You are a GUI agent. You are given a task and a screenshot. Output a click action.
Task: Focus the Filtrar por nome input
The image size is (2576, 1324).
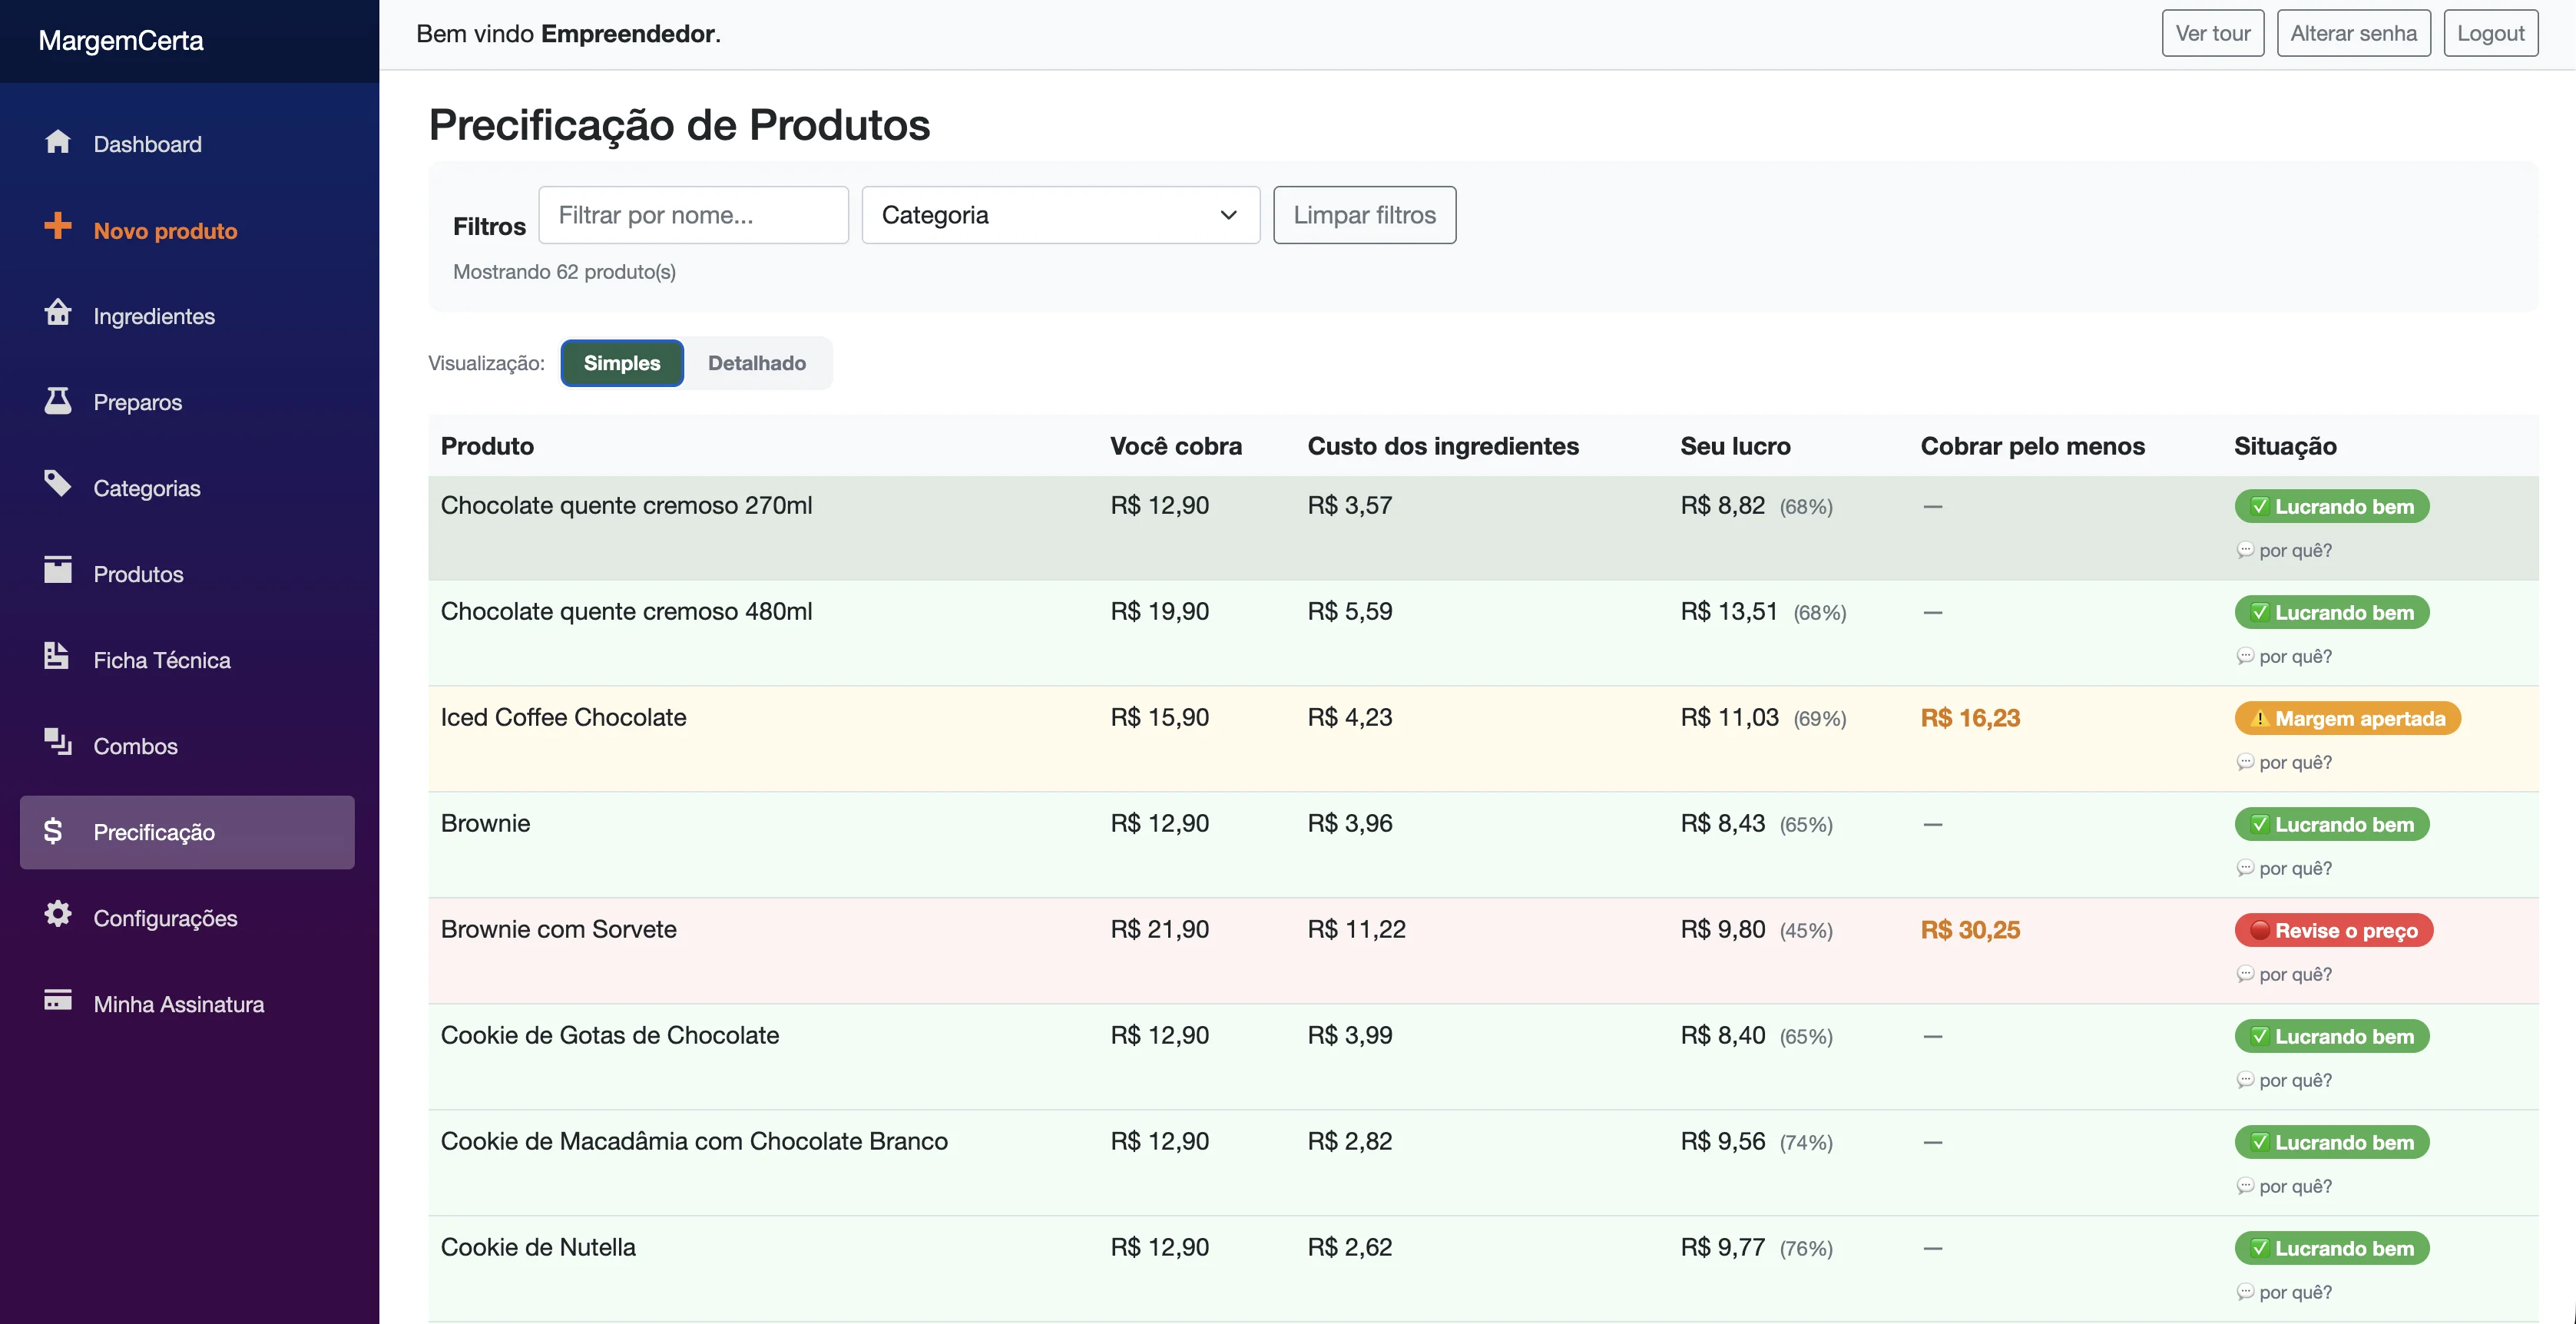(693, 215)
